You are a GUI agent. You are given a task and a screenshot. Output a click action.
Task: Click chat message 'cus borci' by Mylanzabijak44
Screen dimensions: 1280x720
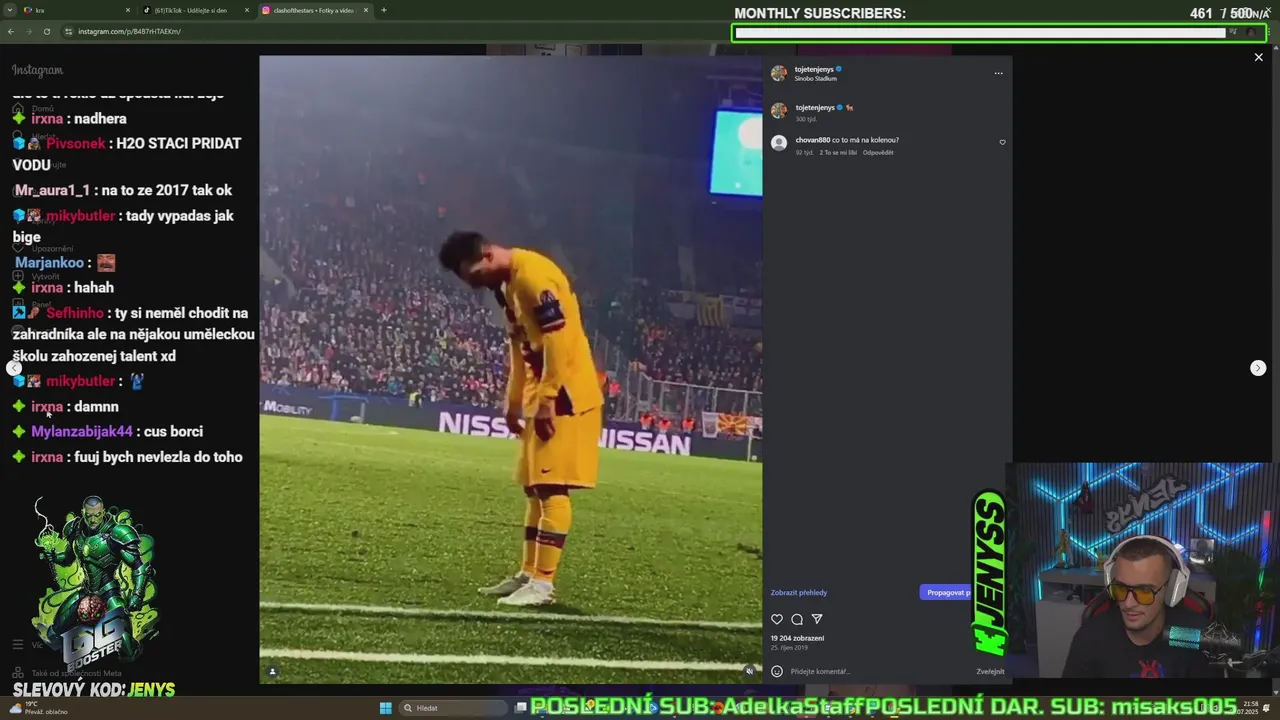(173, 432)
